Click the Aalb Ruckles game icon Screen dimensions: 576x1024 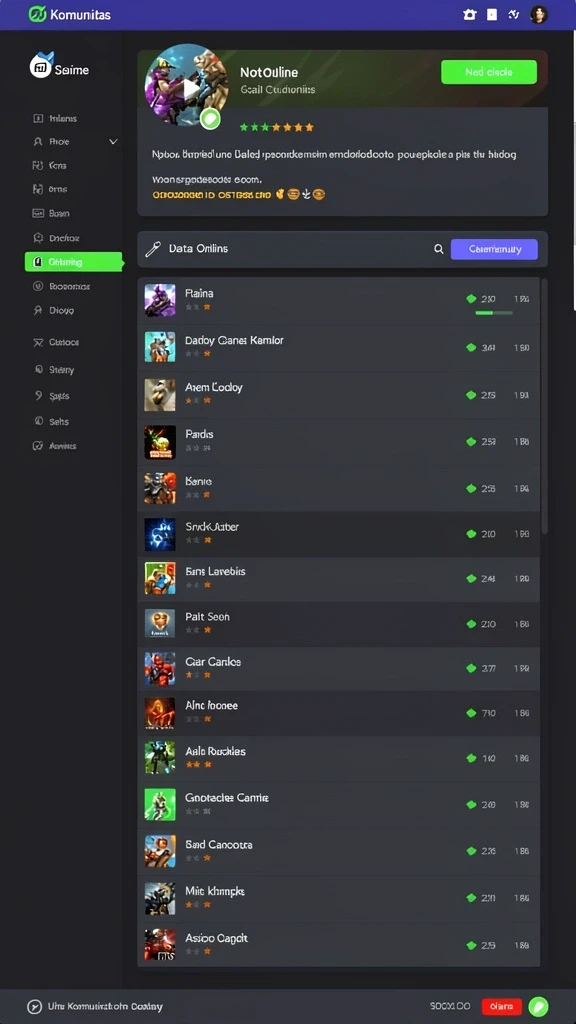coord(160,758)
